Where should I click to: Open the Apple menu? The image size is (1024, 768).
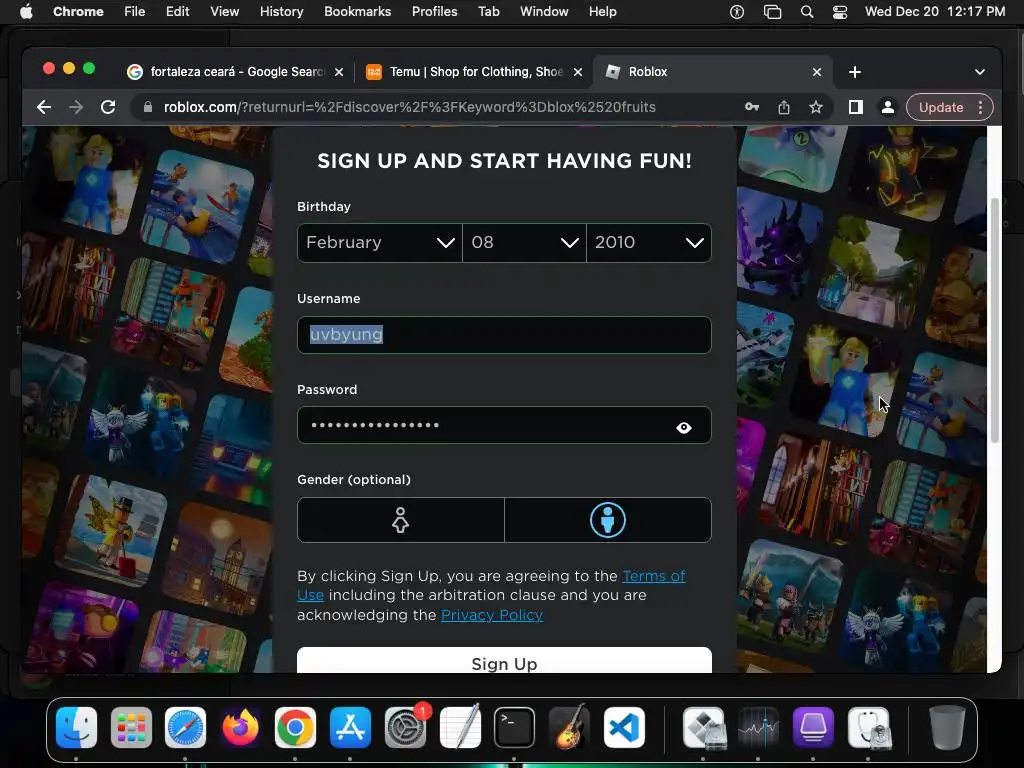[x=26, y=12]
